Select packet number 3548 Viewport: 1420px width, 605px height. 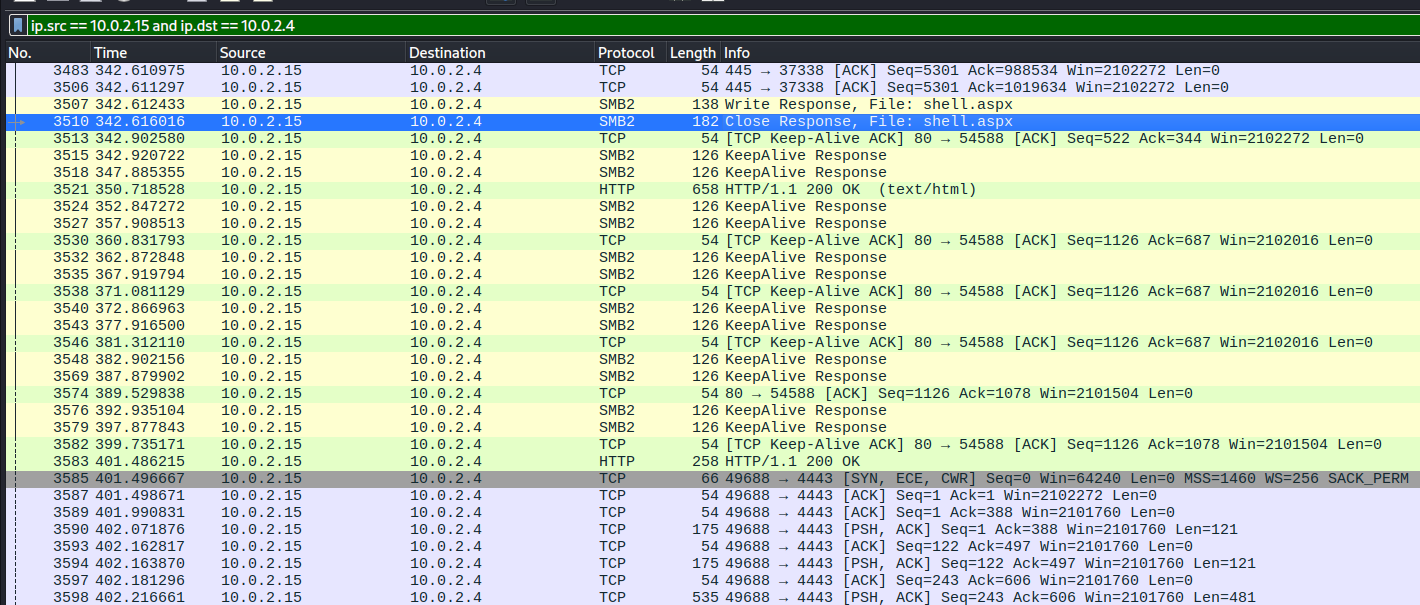click(x=712, y=360)
